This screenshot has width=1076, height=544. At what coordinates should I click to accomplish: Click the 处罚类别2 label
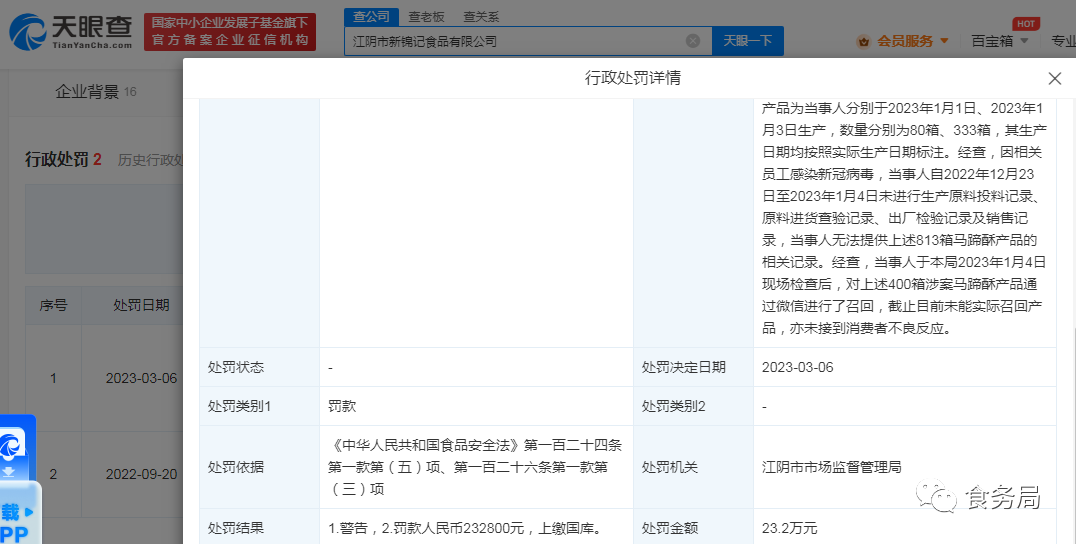[x=673, y=406]
